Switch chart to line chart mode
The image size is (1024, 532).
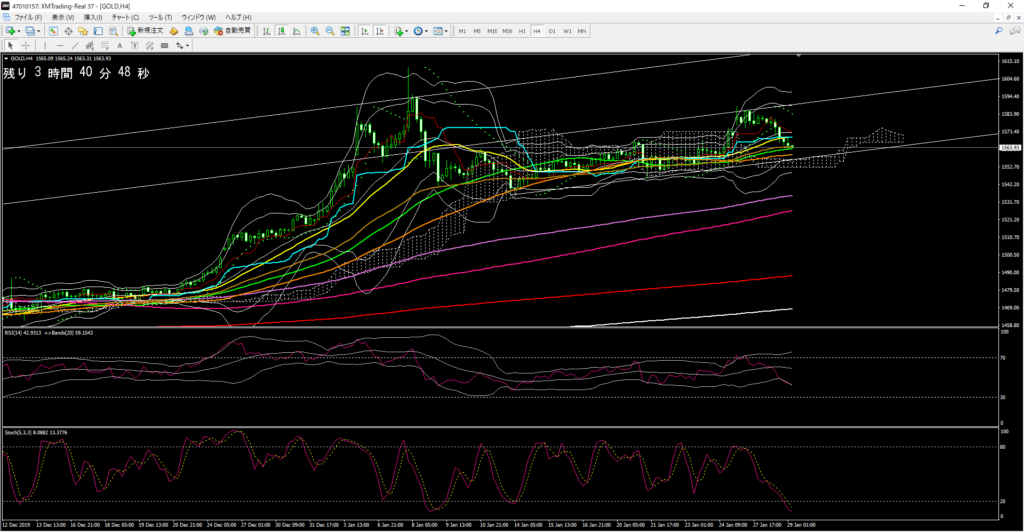[296, 31]
